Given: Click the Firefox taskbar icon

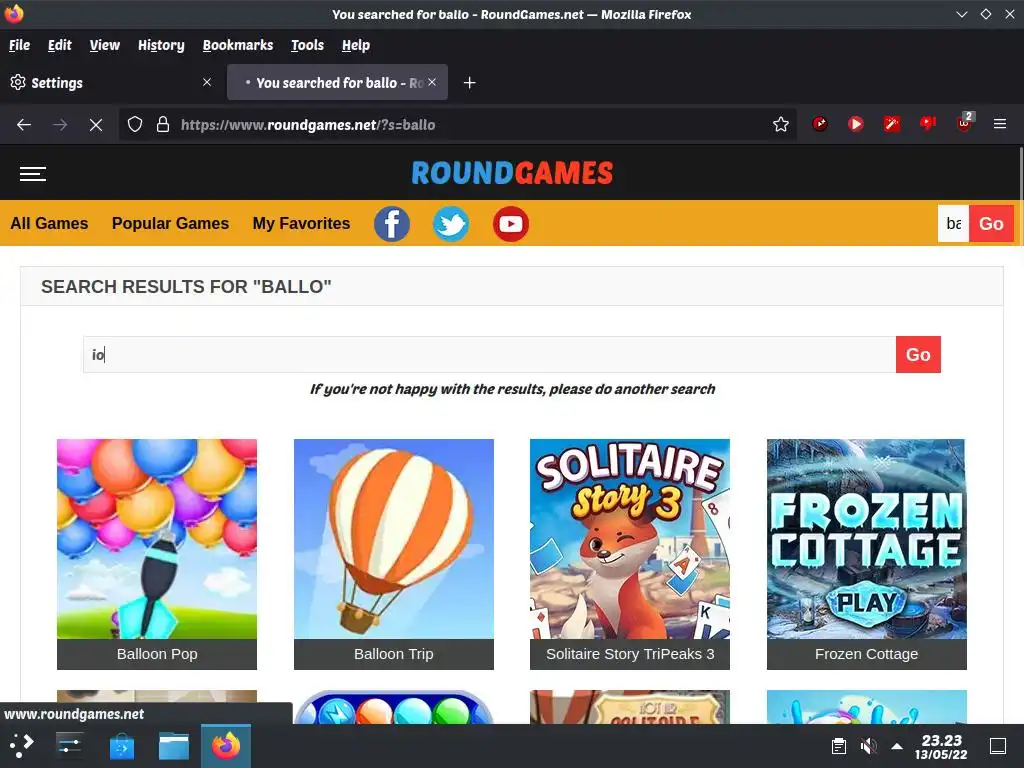Looking at the screenshot, I should (226, 745).
